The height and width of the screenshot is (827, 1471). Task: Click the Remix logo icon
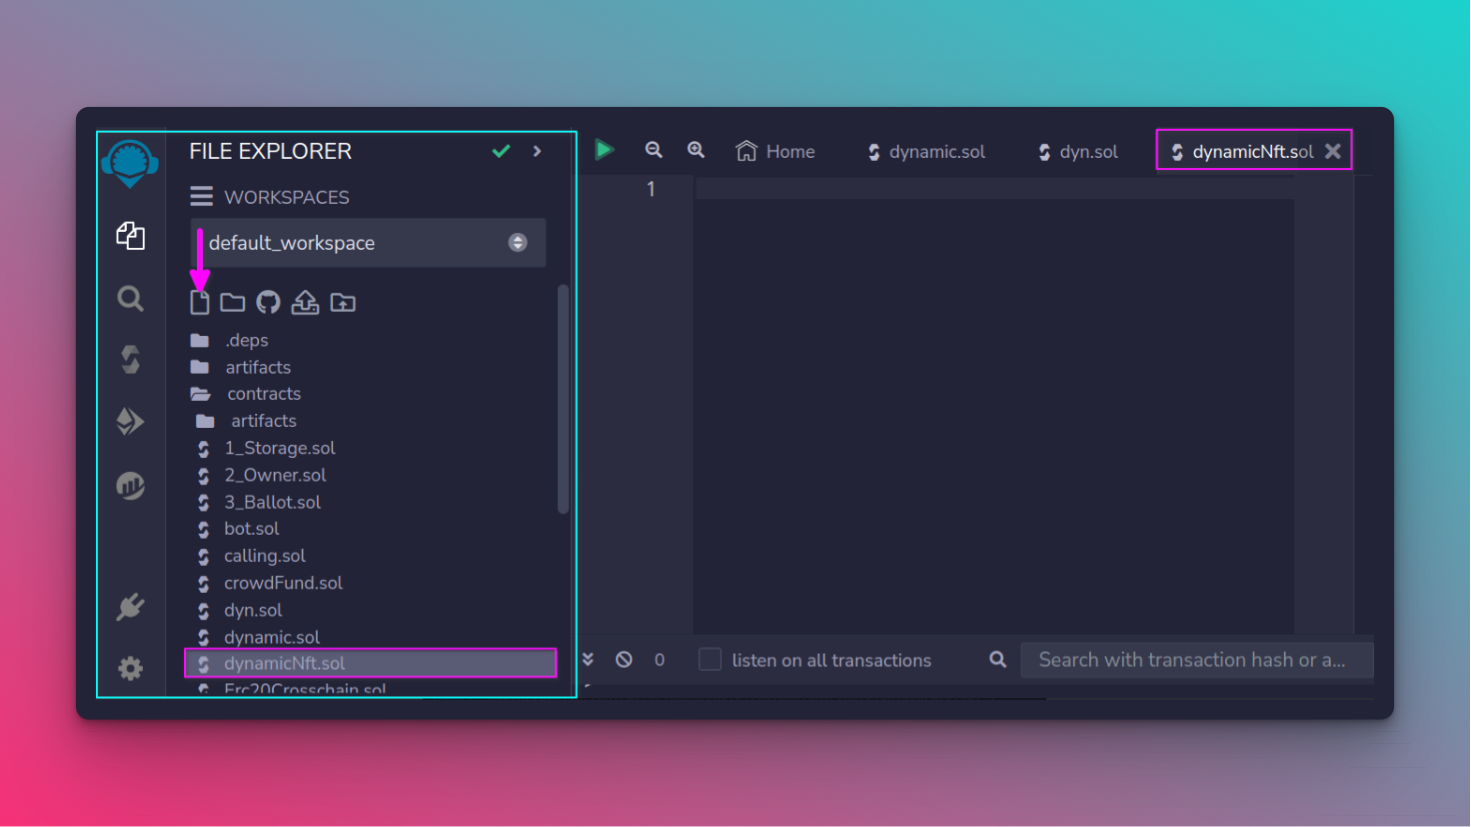[x=130, y=163]
